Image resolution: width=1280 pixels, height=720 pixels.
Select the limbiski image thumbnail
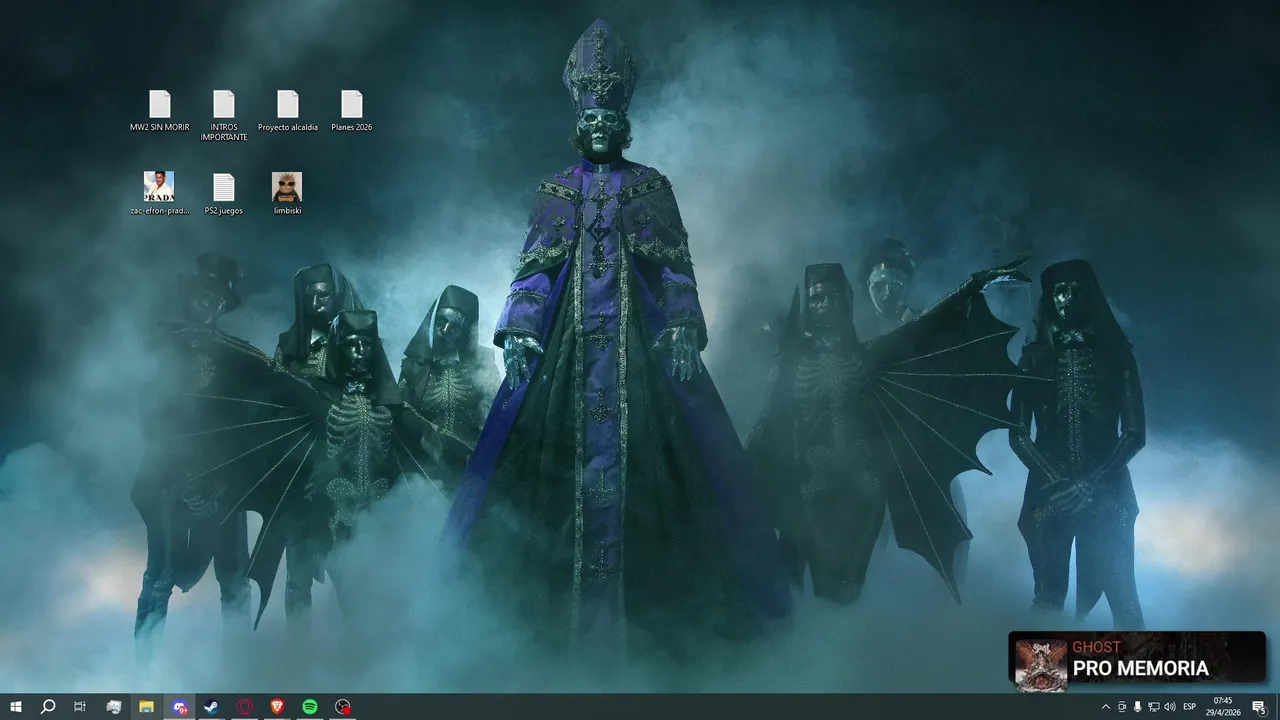287,187
